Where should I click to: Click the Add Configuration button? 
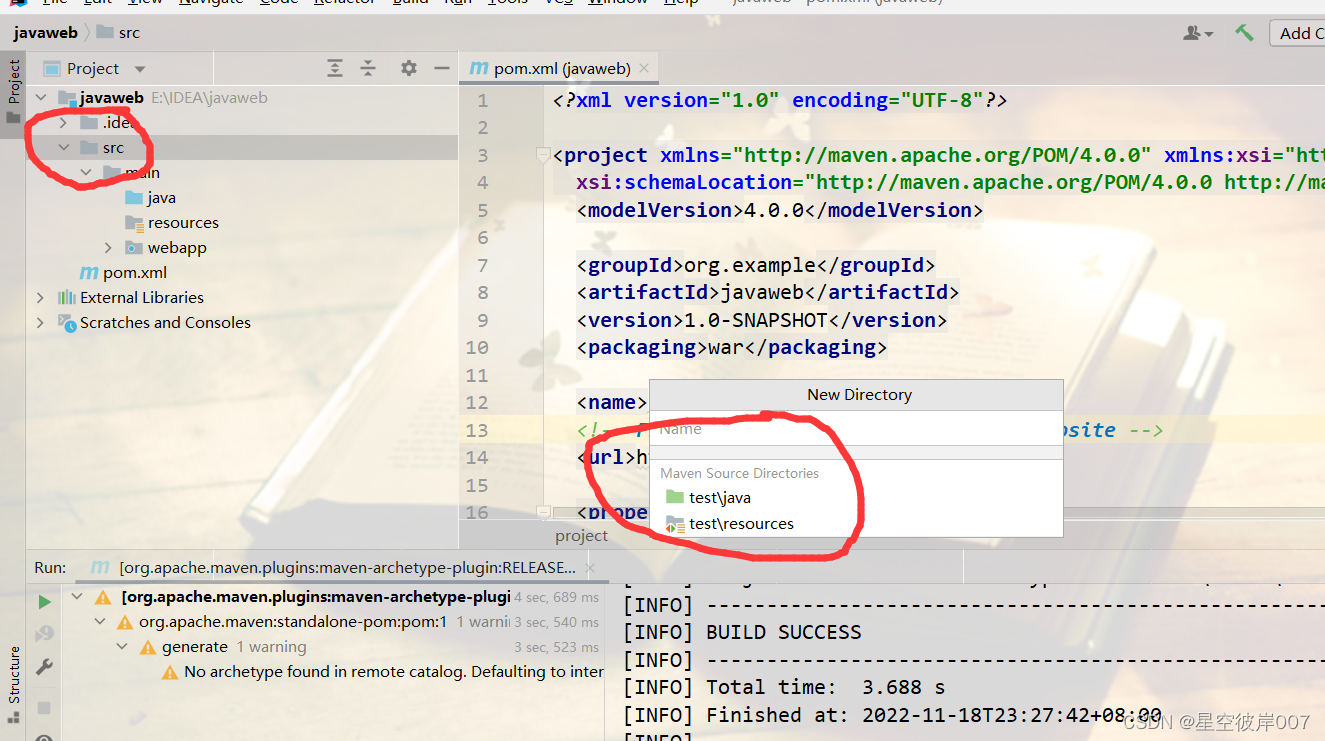(1298, 33)
